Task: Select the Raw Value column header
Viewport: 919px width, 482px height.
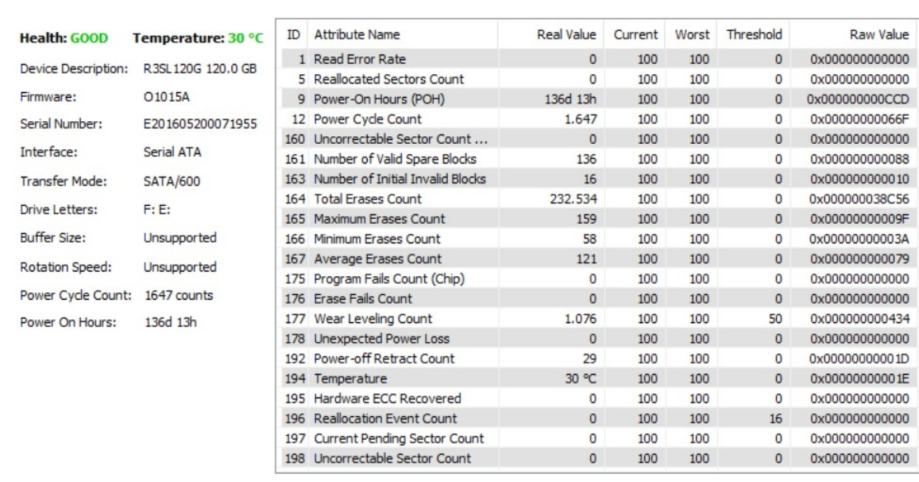Action: [x=853, y=35]
